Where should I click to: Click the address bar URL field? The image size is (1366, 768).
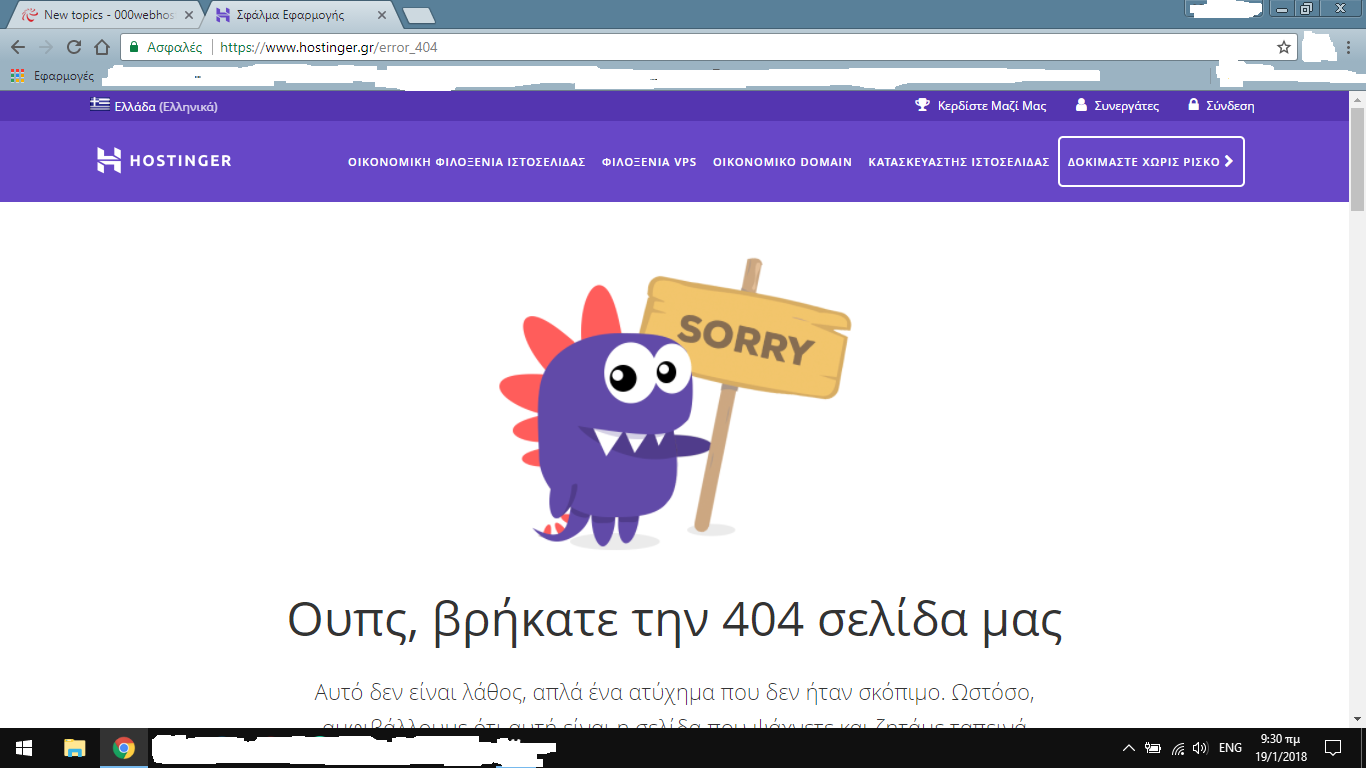pos(700,47)
